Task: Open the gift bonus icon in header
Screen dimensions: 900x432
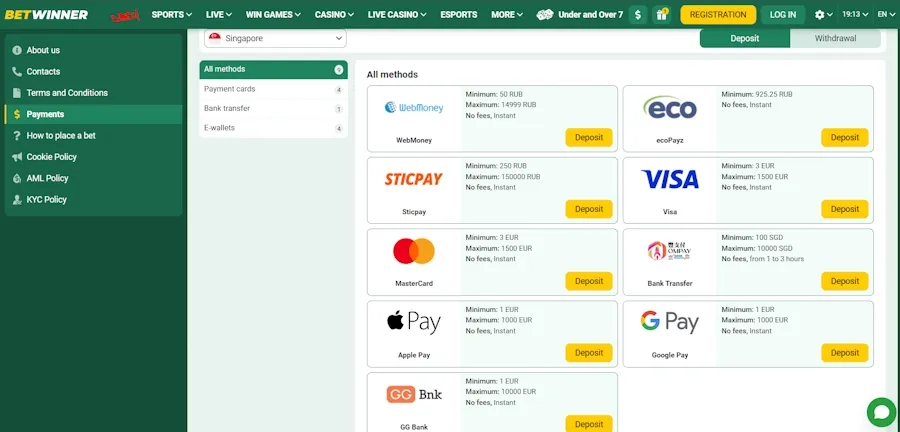Action: tap(662, 15)
